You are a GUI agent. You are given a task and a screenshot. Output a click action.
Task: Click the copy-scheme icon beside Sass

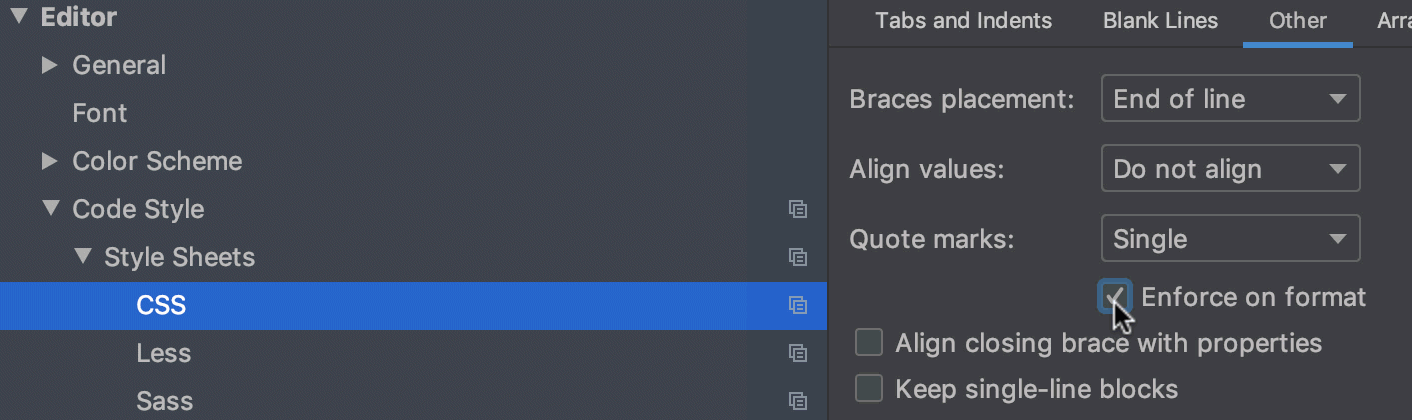[797, 401]
